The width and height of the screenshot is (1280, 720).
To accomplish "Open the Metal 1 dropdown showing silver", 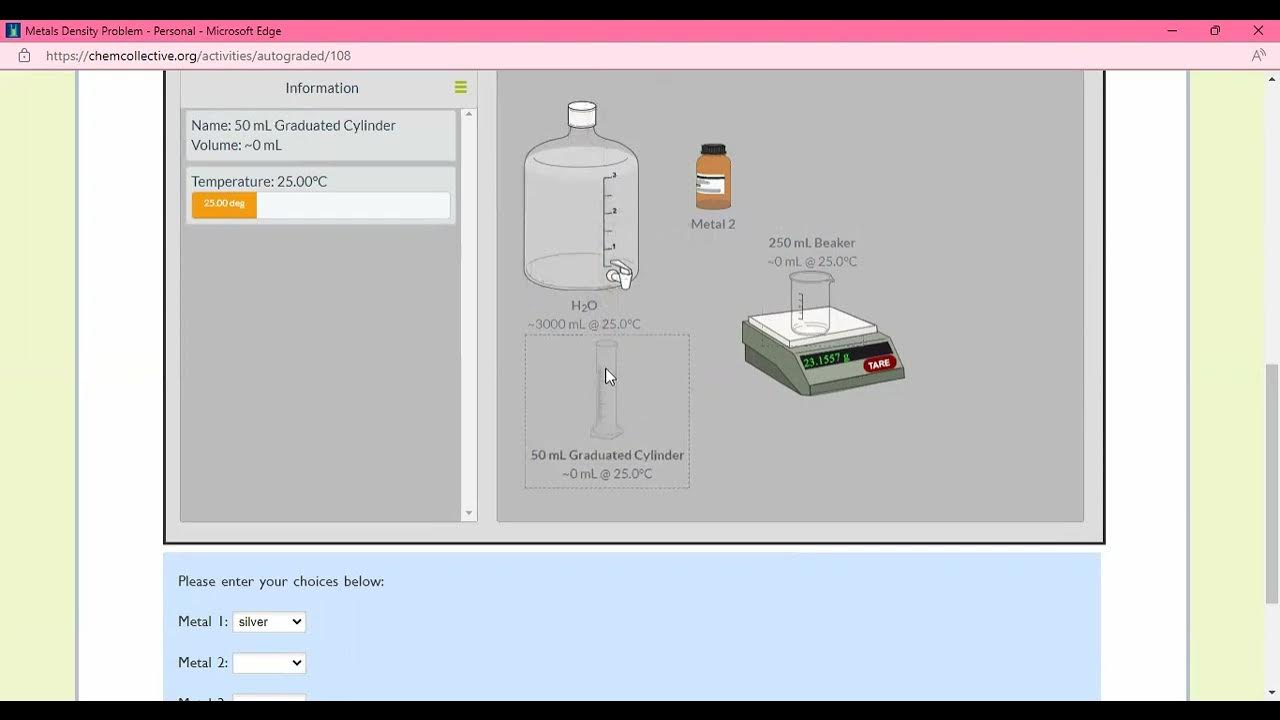I will pos(269,622).
